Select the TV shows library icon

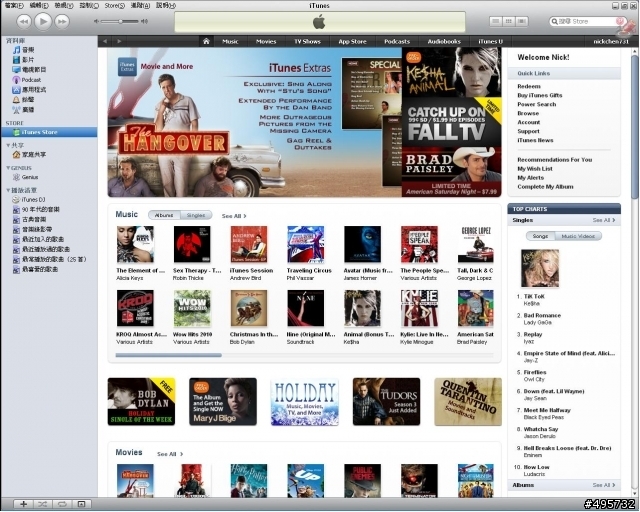(x=17, y=70)
